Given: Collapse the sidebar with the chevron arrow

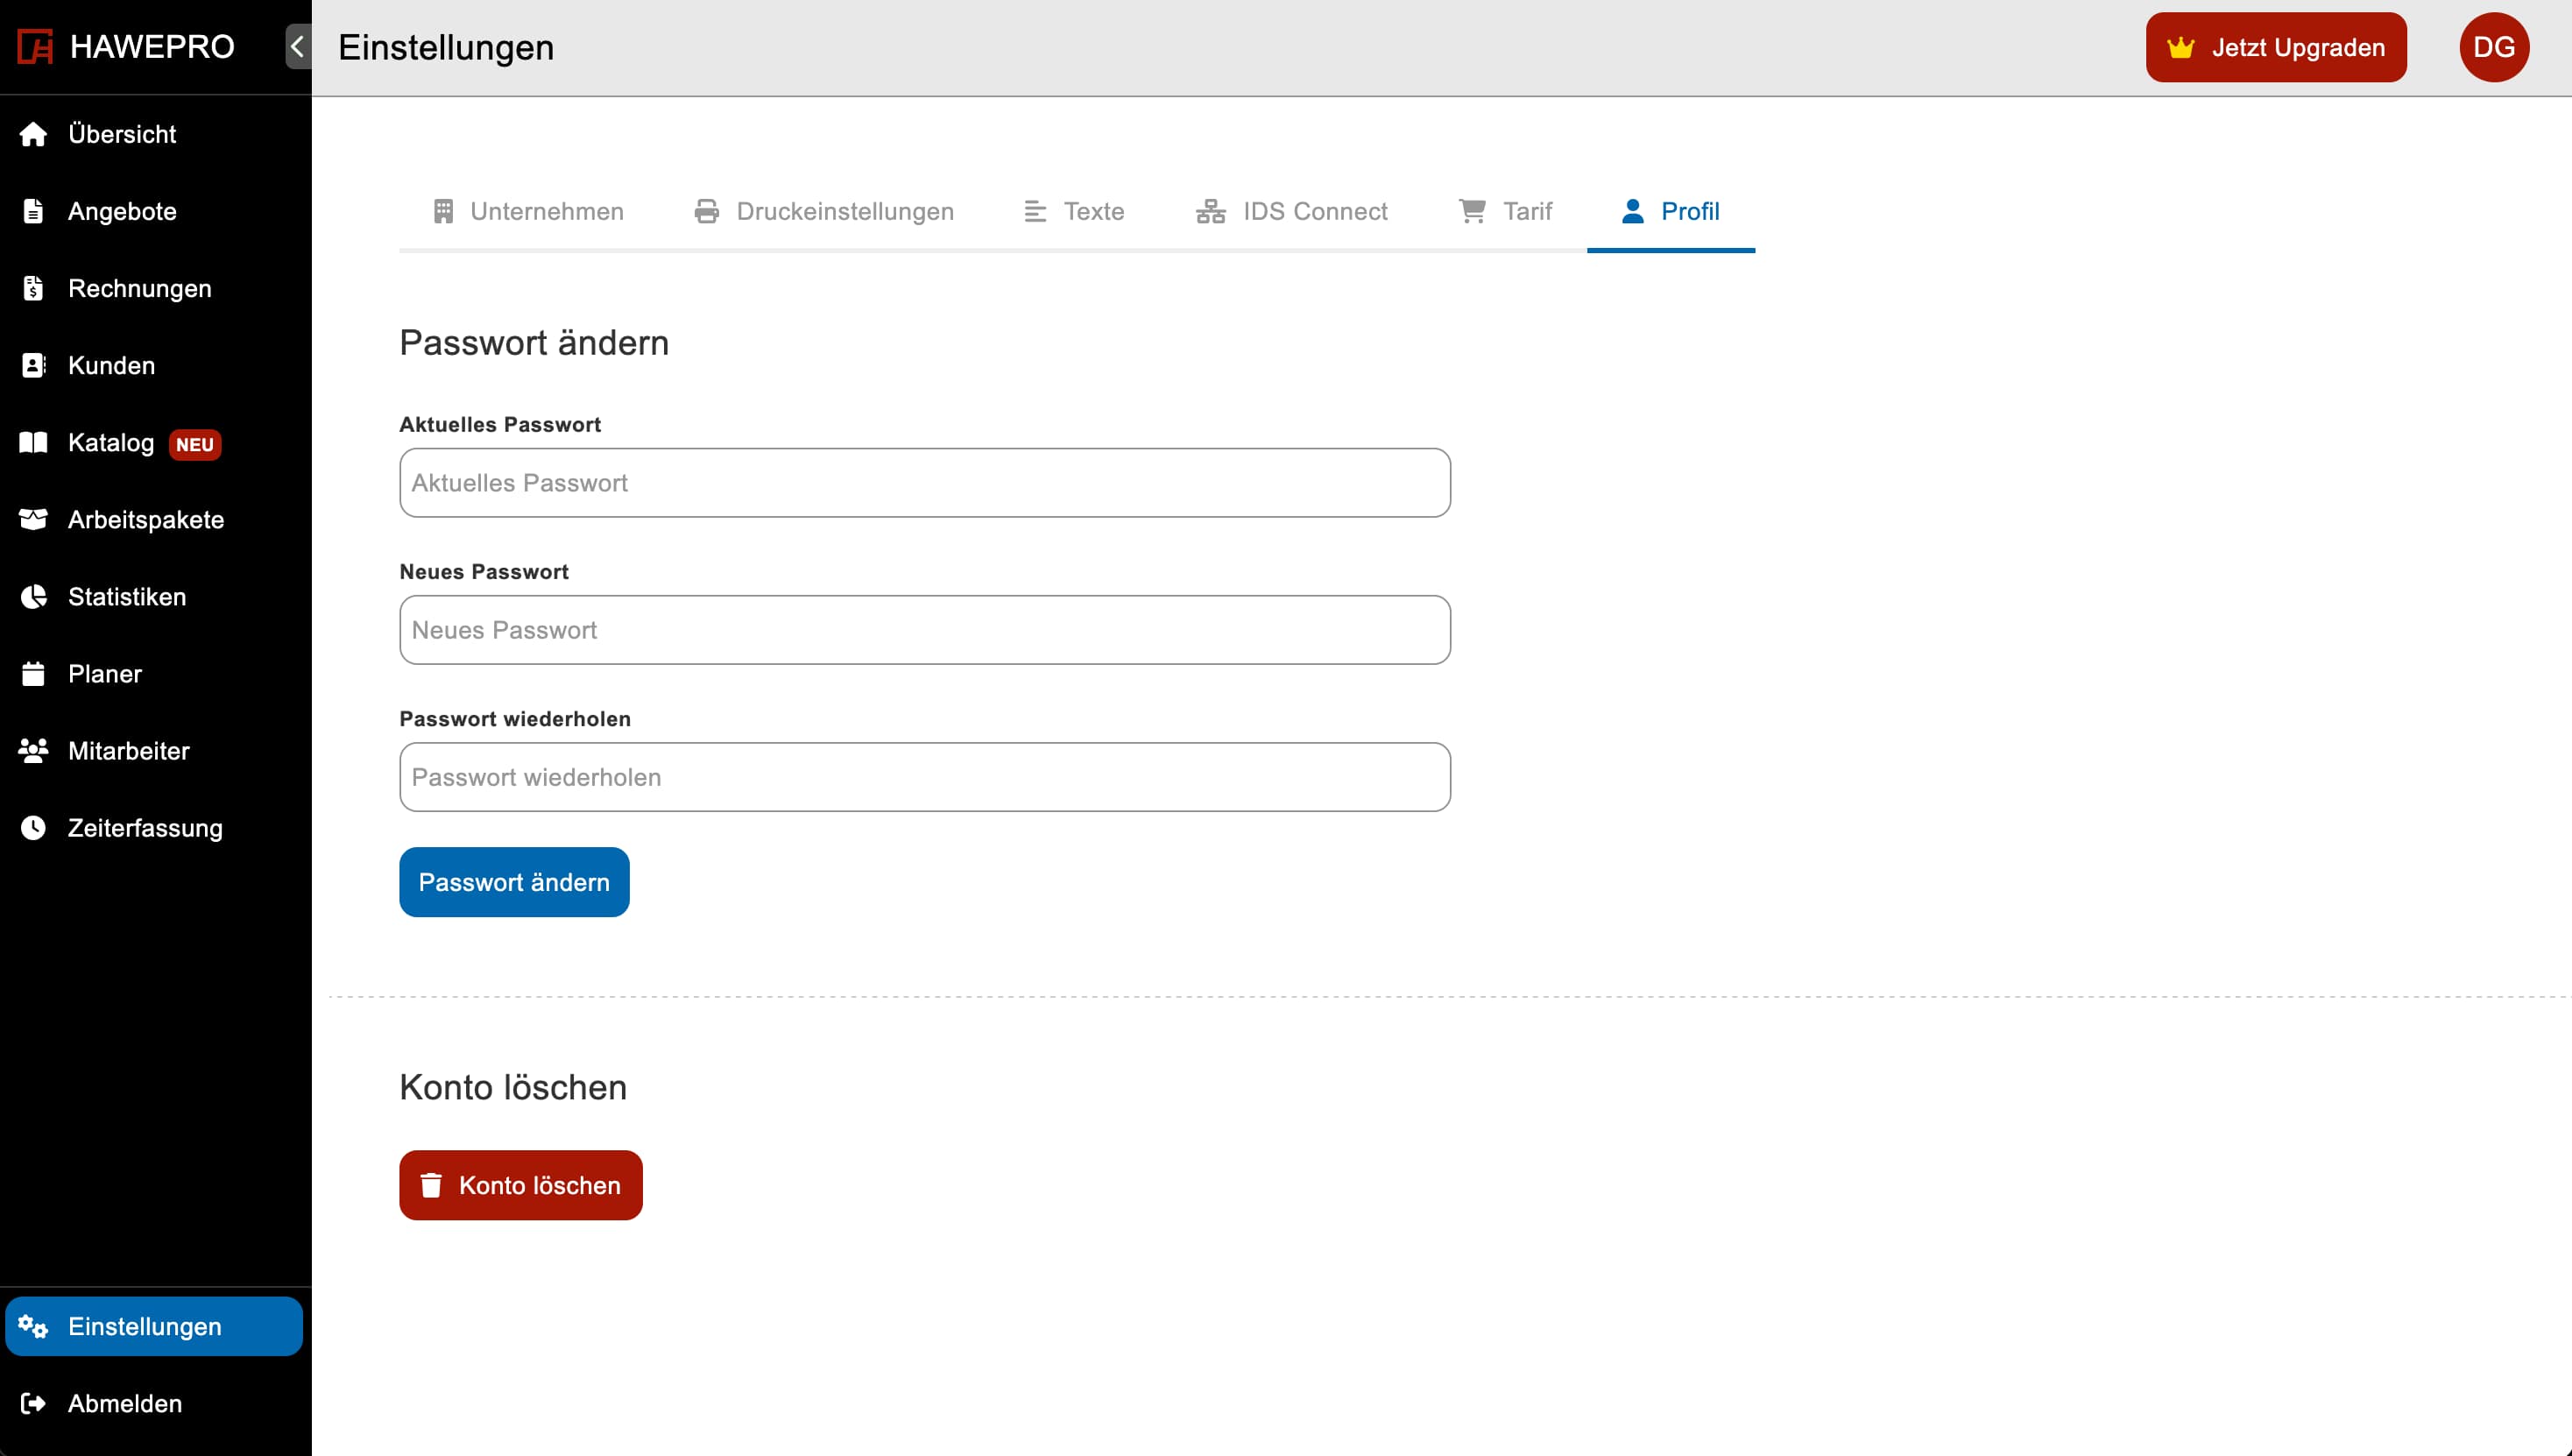Looking at the screenshot, I should coord(297,47).
